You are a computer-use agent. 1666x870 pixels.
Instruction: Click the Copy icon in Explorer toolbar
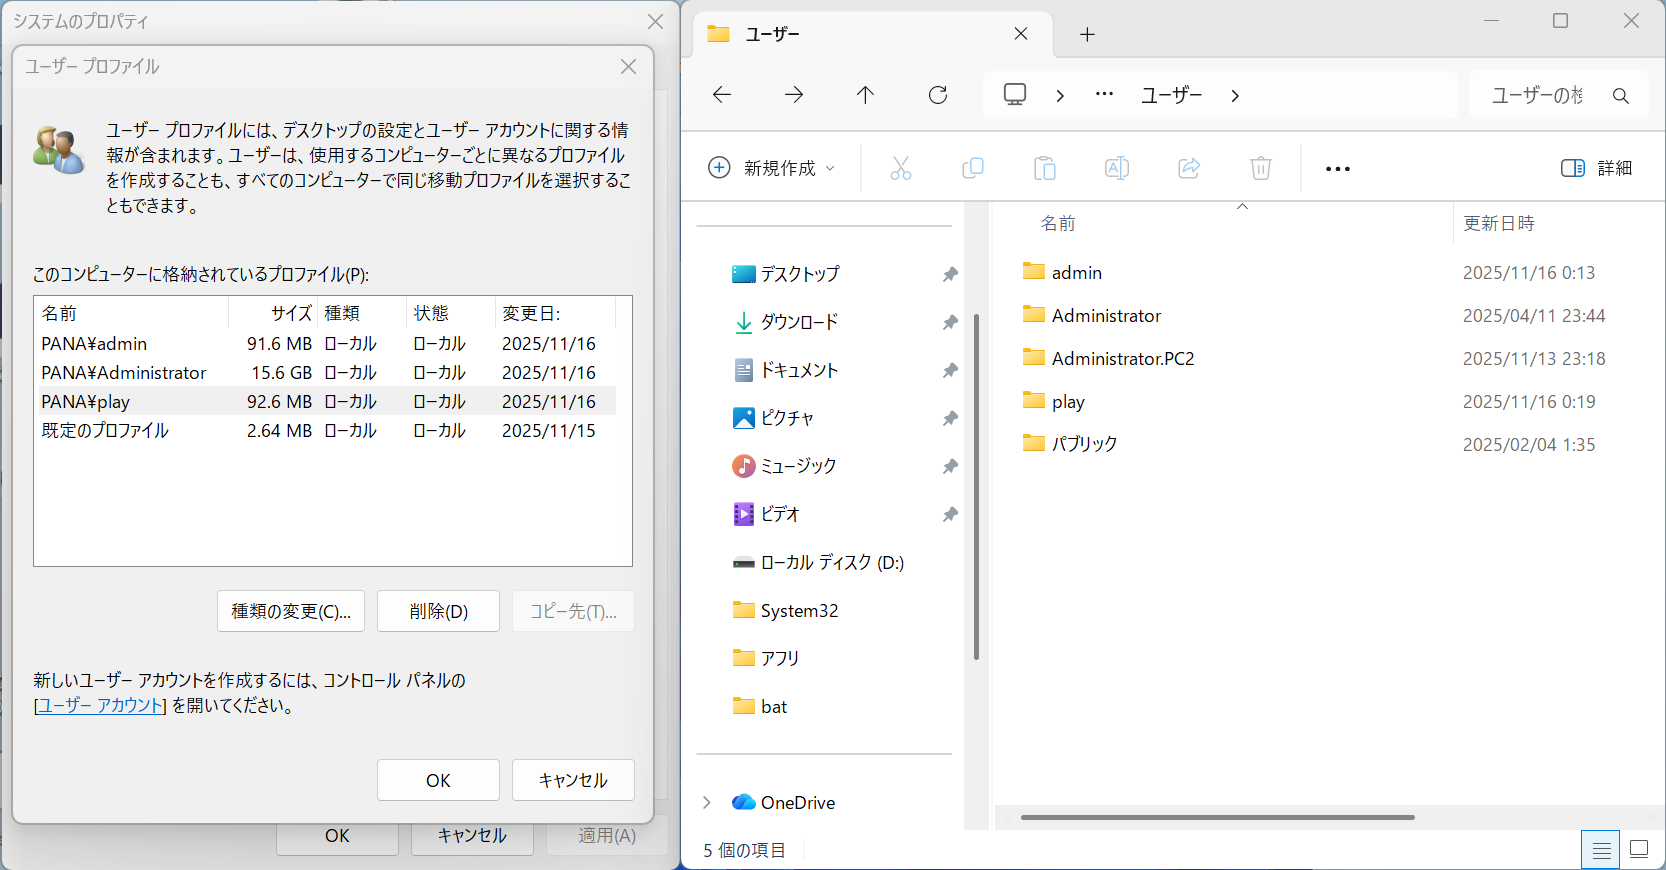[972, 168]
